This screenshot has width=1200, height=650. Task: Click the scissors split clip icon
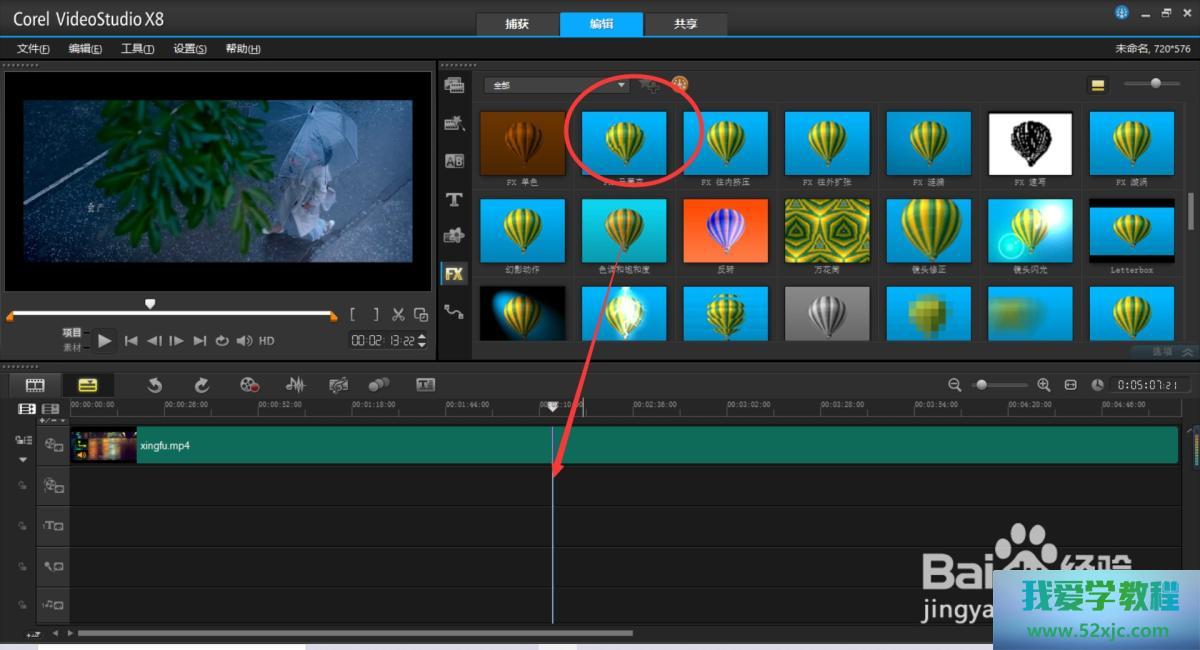398,314
